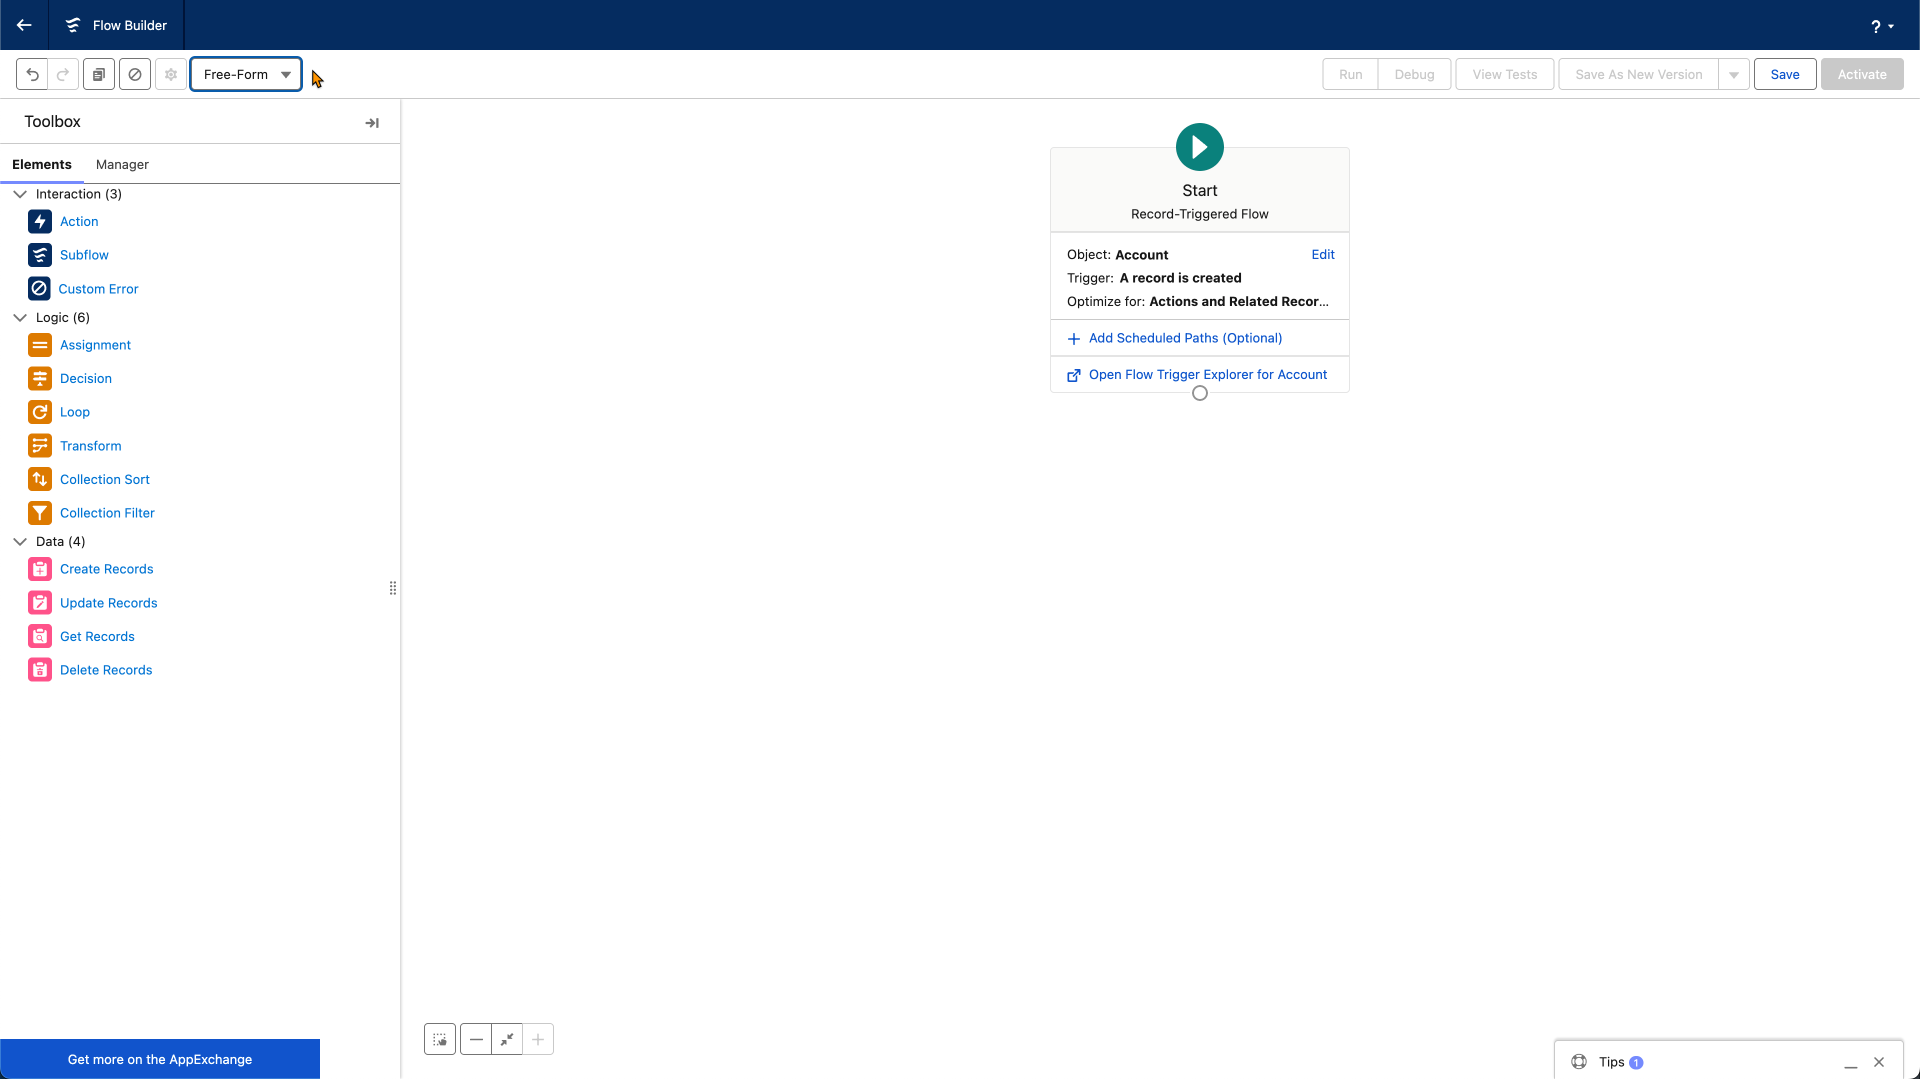Click the zoom out minus button
The image size is (1920, 1079).
(476, 1040)
